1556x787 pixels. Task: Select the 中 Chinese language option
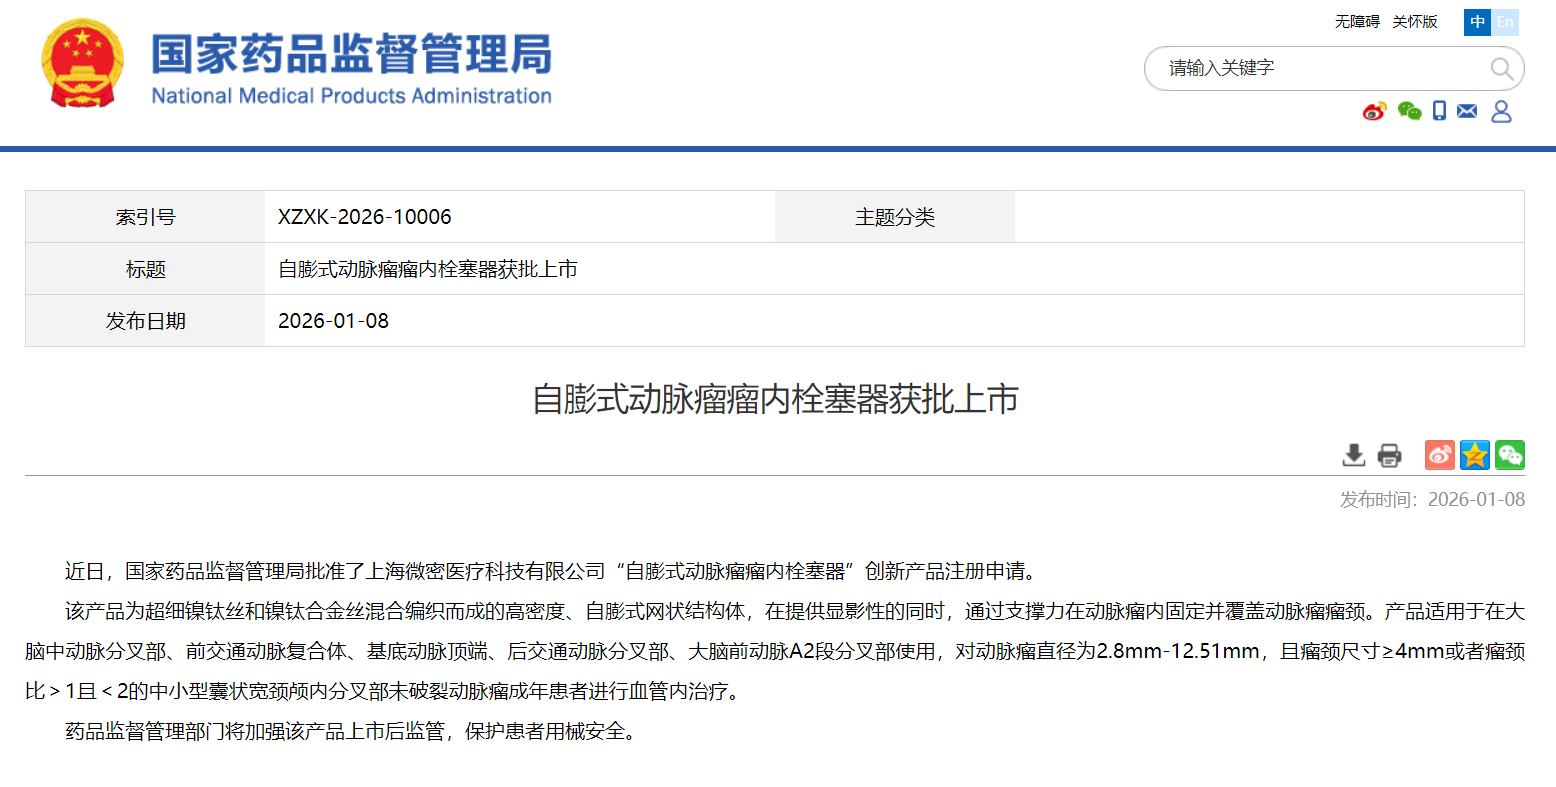tap(1477, 22)
